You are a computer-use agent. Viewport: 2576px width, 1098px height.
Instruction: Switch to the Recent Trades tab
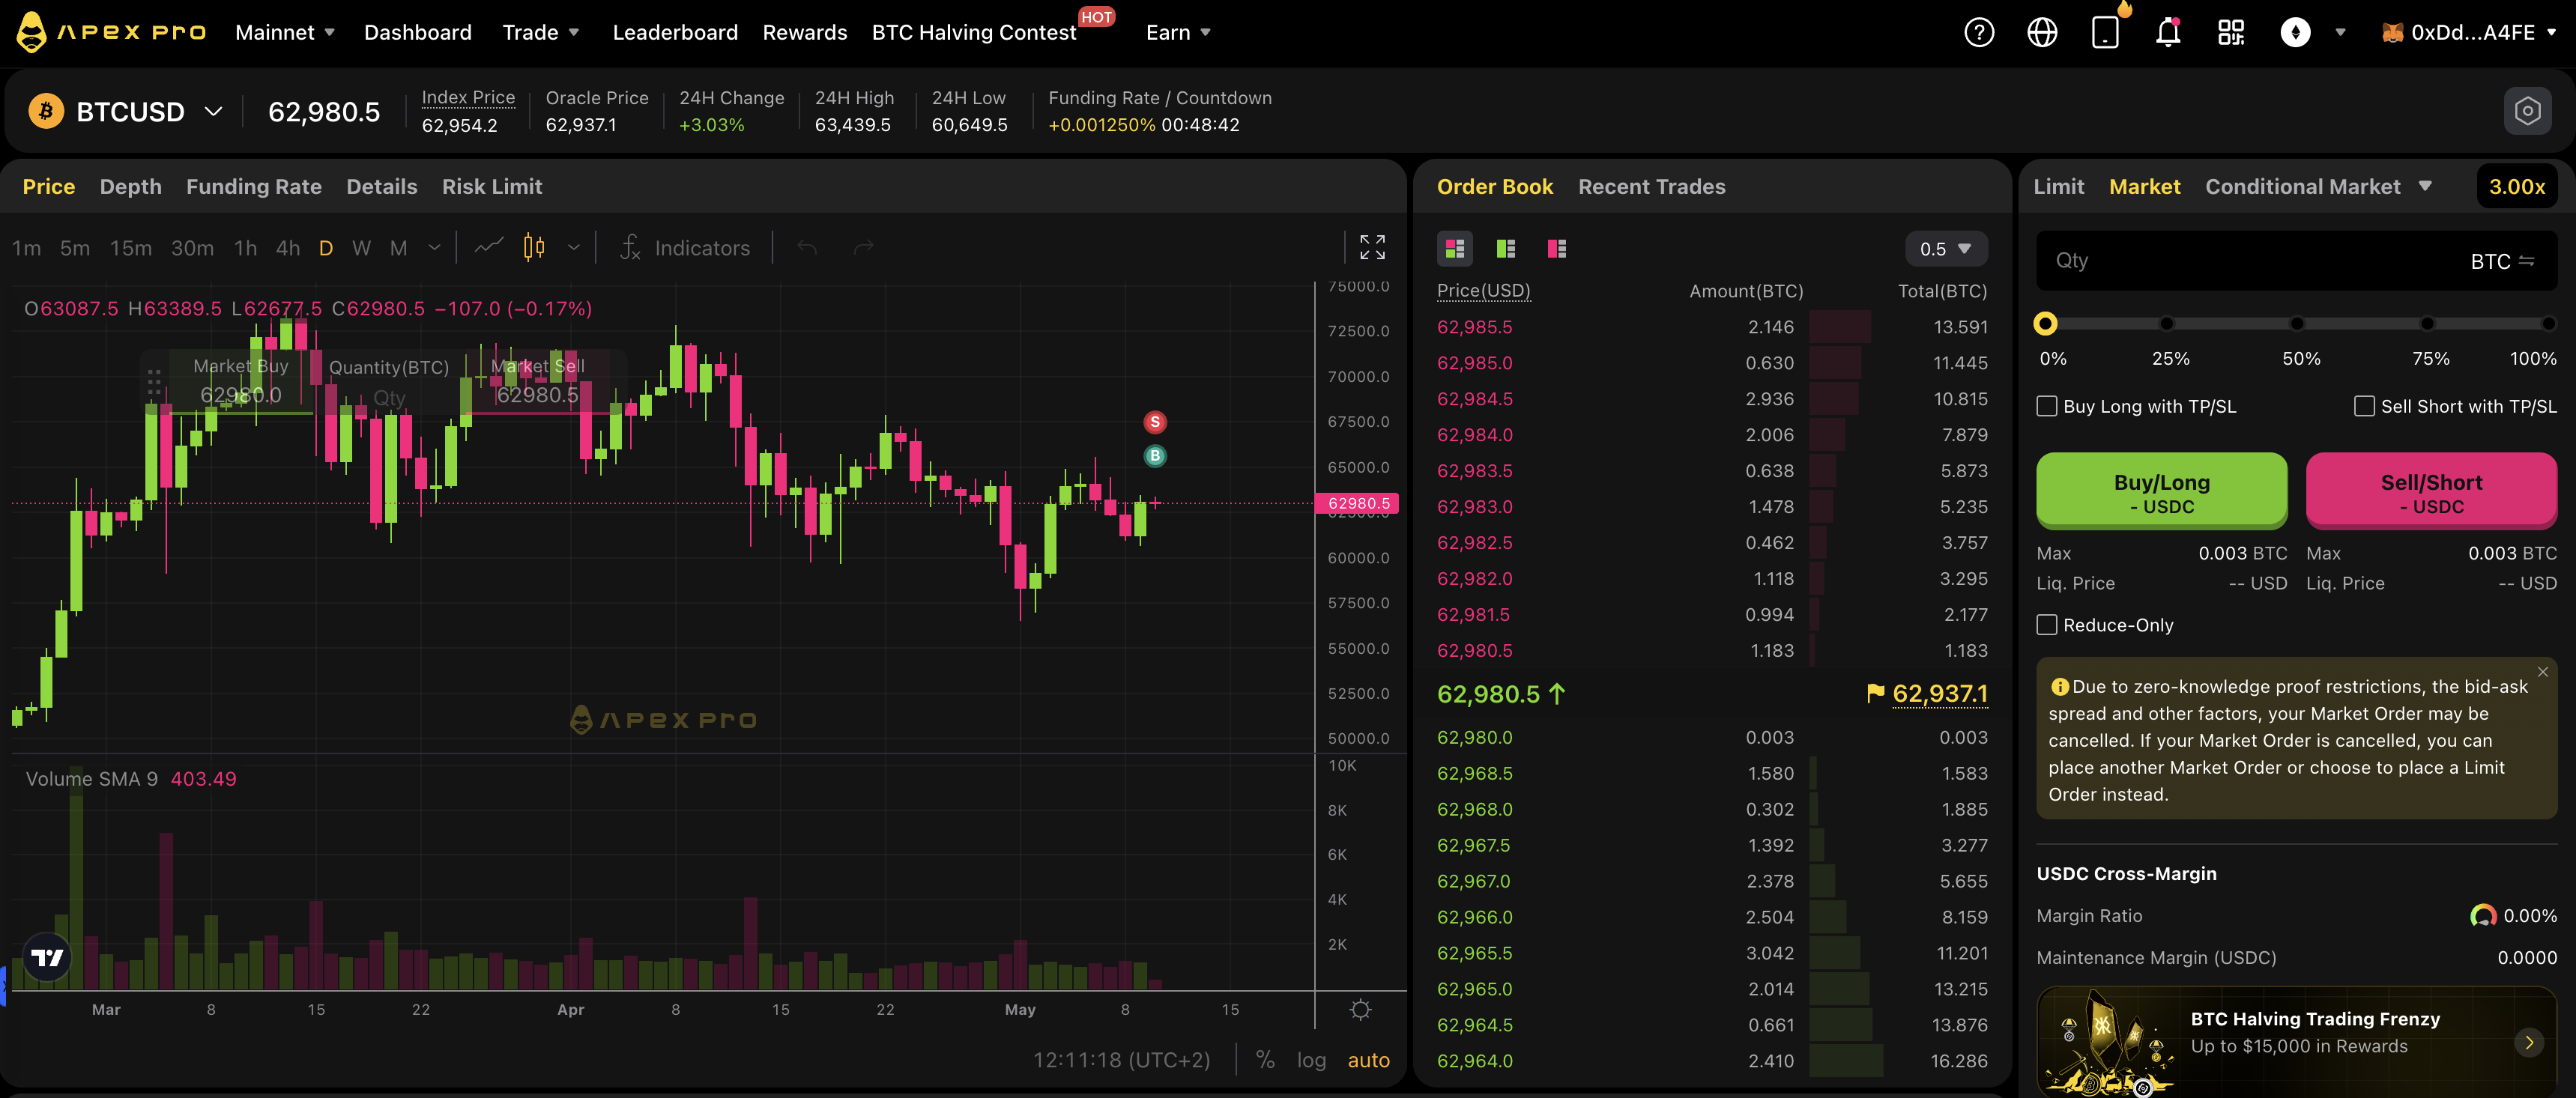coord(1651,186)
